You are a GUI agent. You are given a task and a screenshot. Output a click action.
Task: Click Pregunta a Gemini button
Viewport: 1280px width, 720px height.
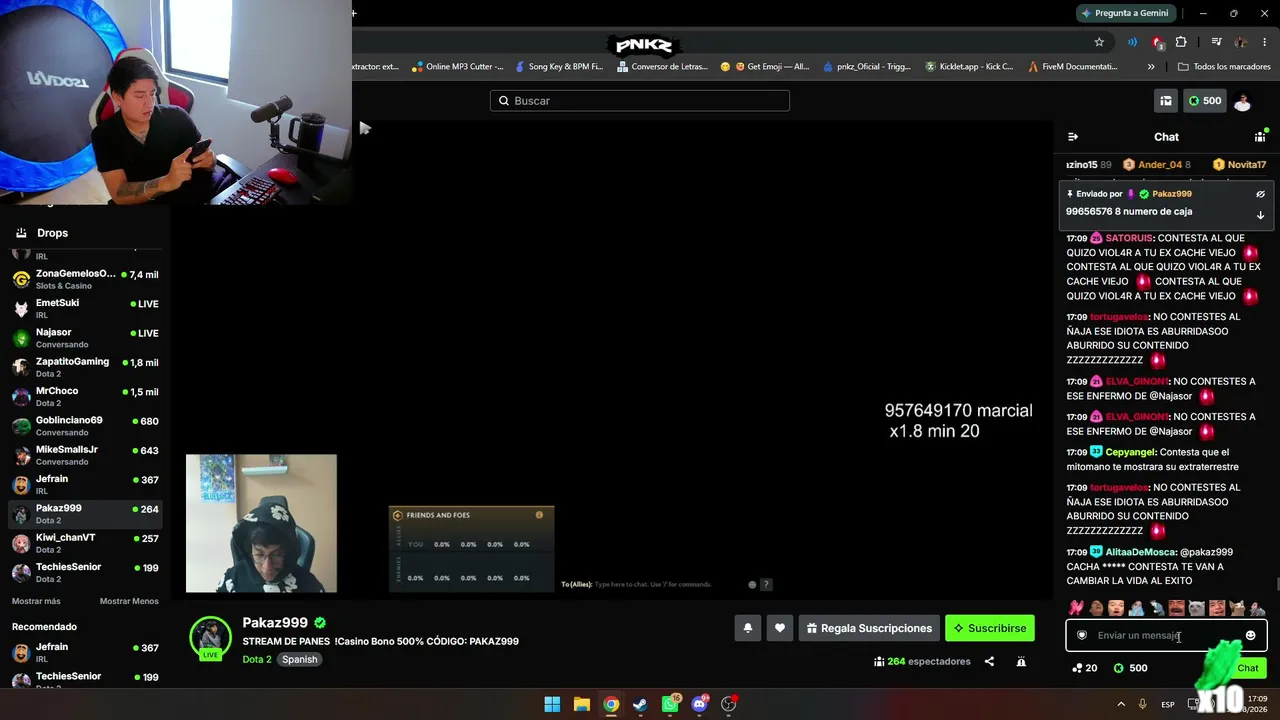(1125, 13)
